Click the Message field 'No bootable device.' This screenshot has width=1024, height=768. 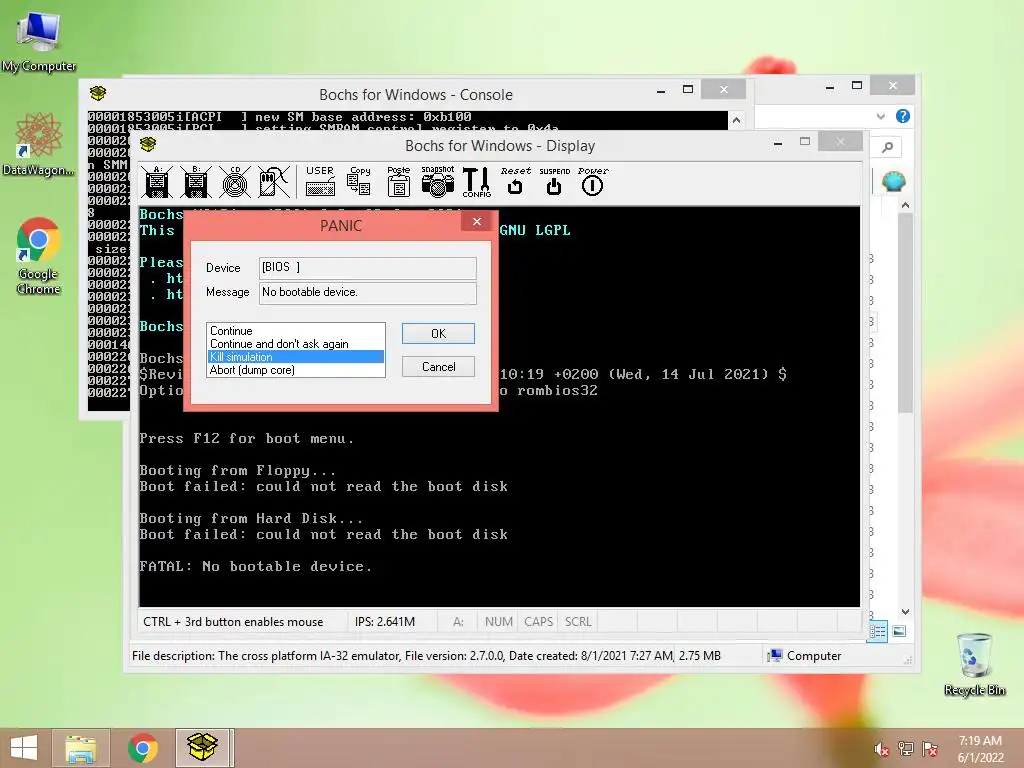pyautogui.click(x=368, y=293)
